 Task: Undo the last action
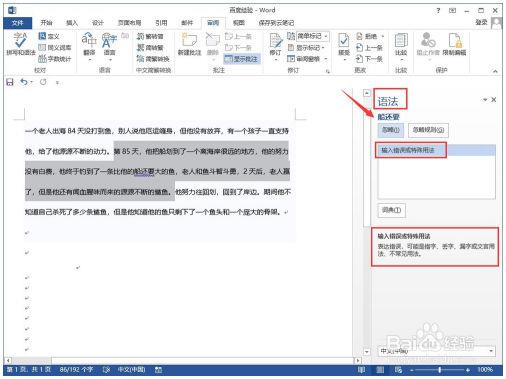click(x=24, y=82)
